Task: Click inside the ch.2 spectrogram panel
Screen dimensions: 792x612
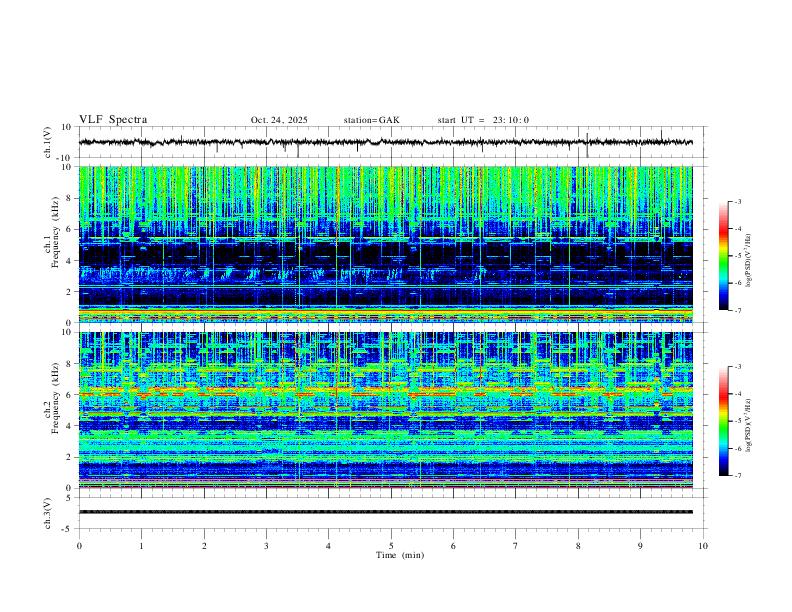Action: [x=386, y=410]
